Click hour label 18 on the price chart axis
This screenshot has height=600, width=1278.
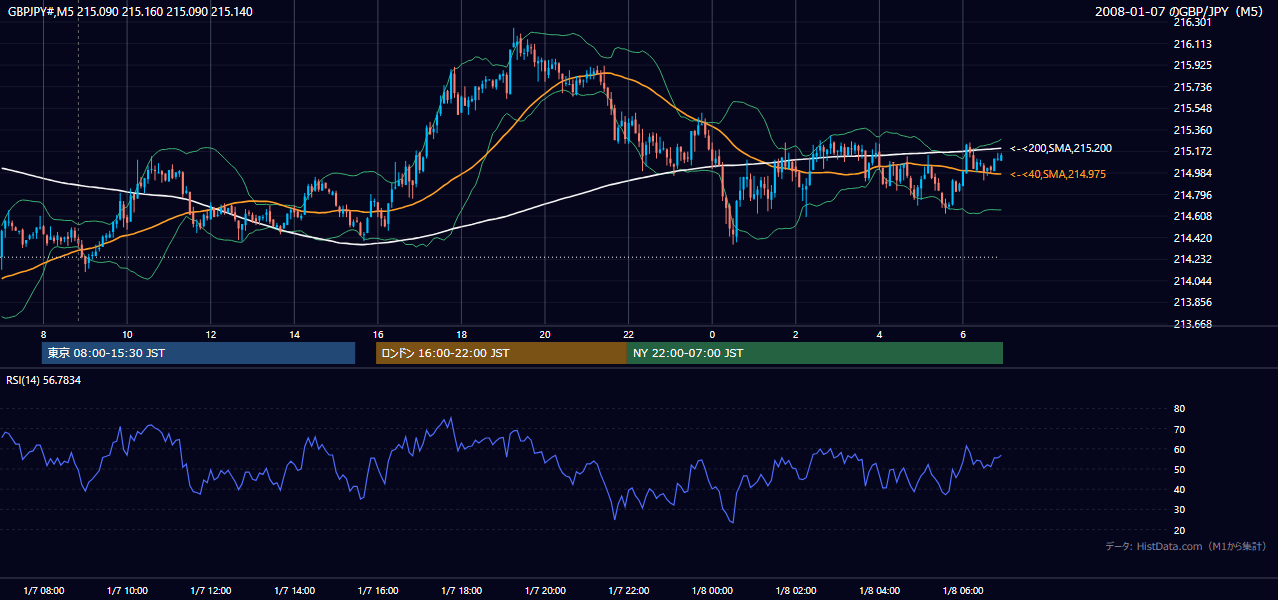click(x=461, y=334)
